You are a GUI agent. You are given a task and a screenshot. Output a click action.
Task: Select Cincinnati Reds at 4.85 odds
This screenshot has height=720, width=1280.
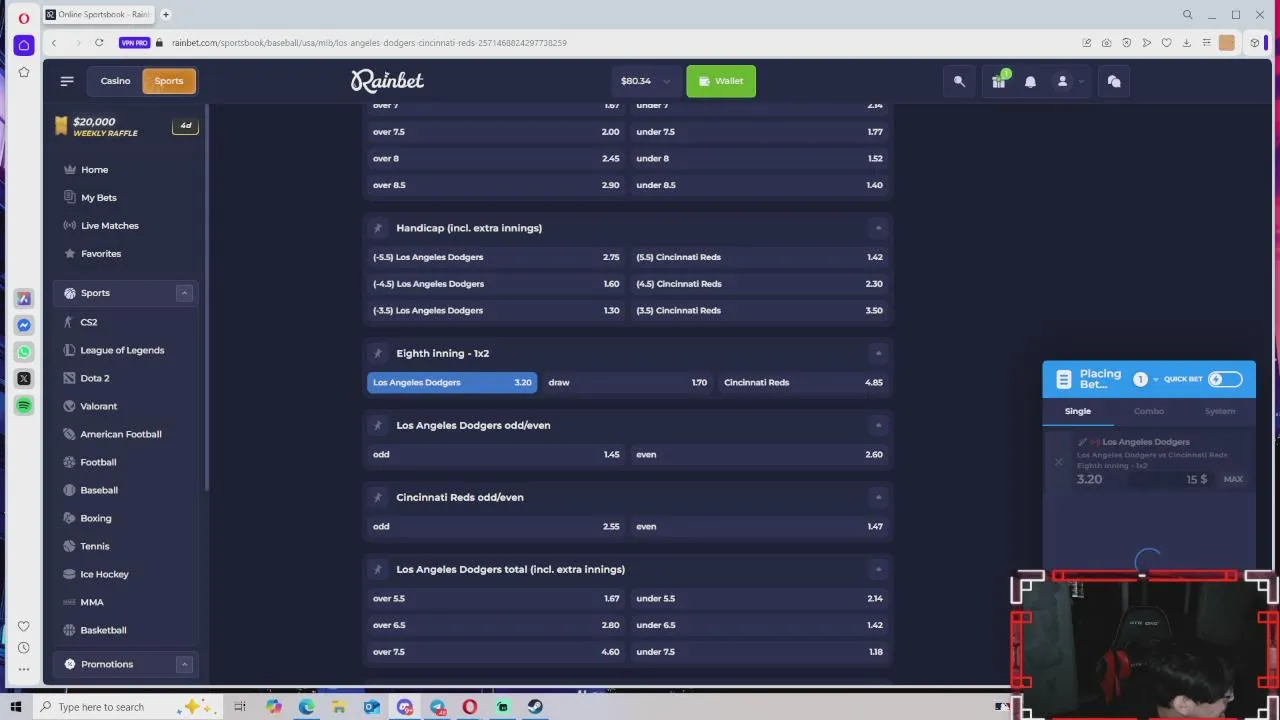(803, 382)
